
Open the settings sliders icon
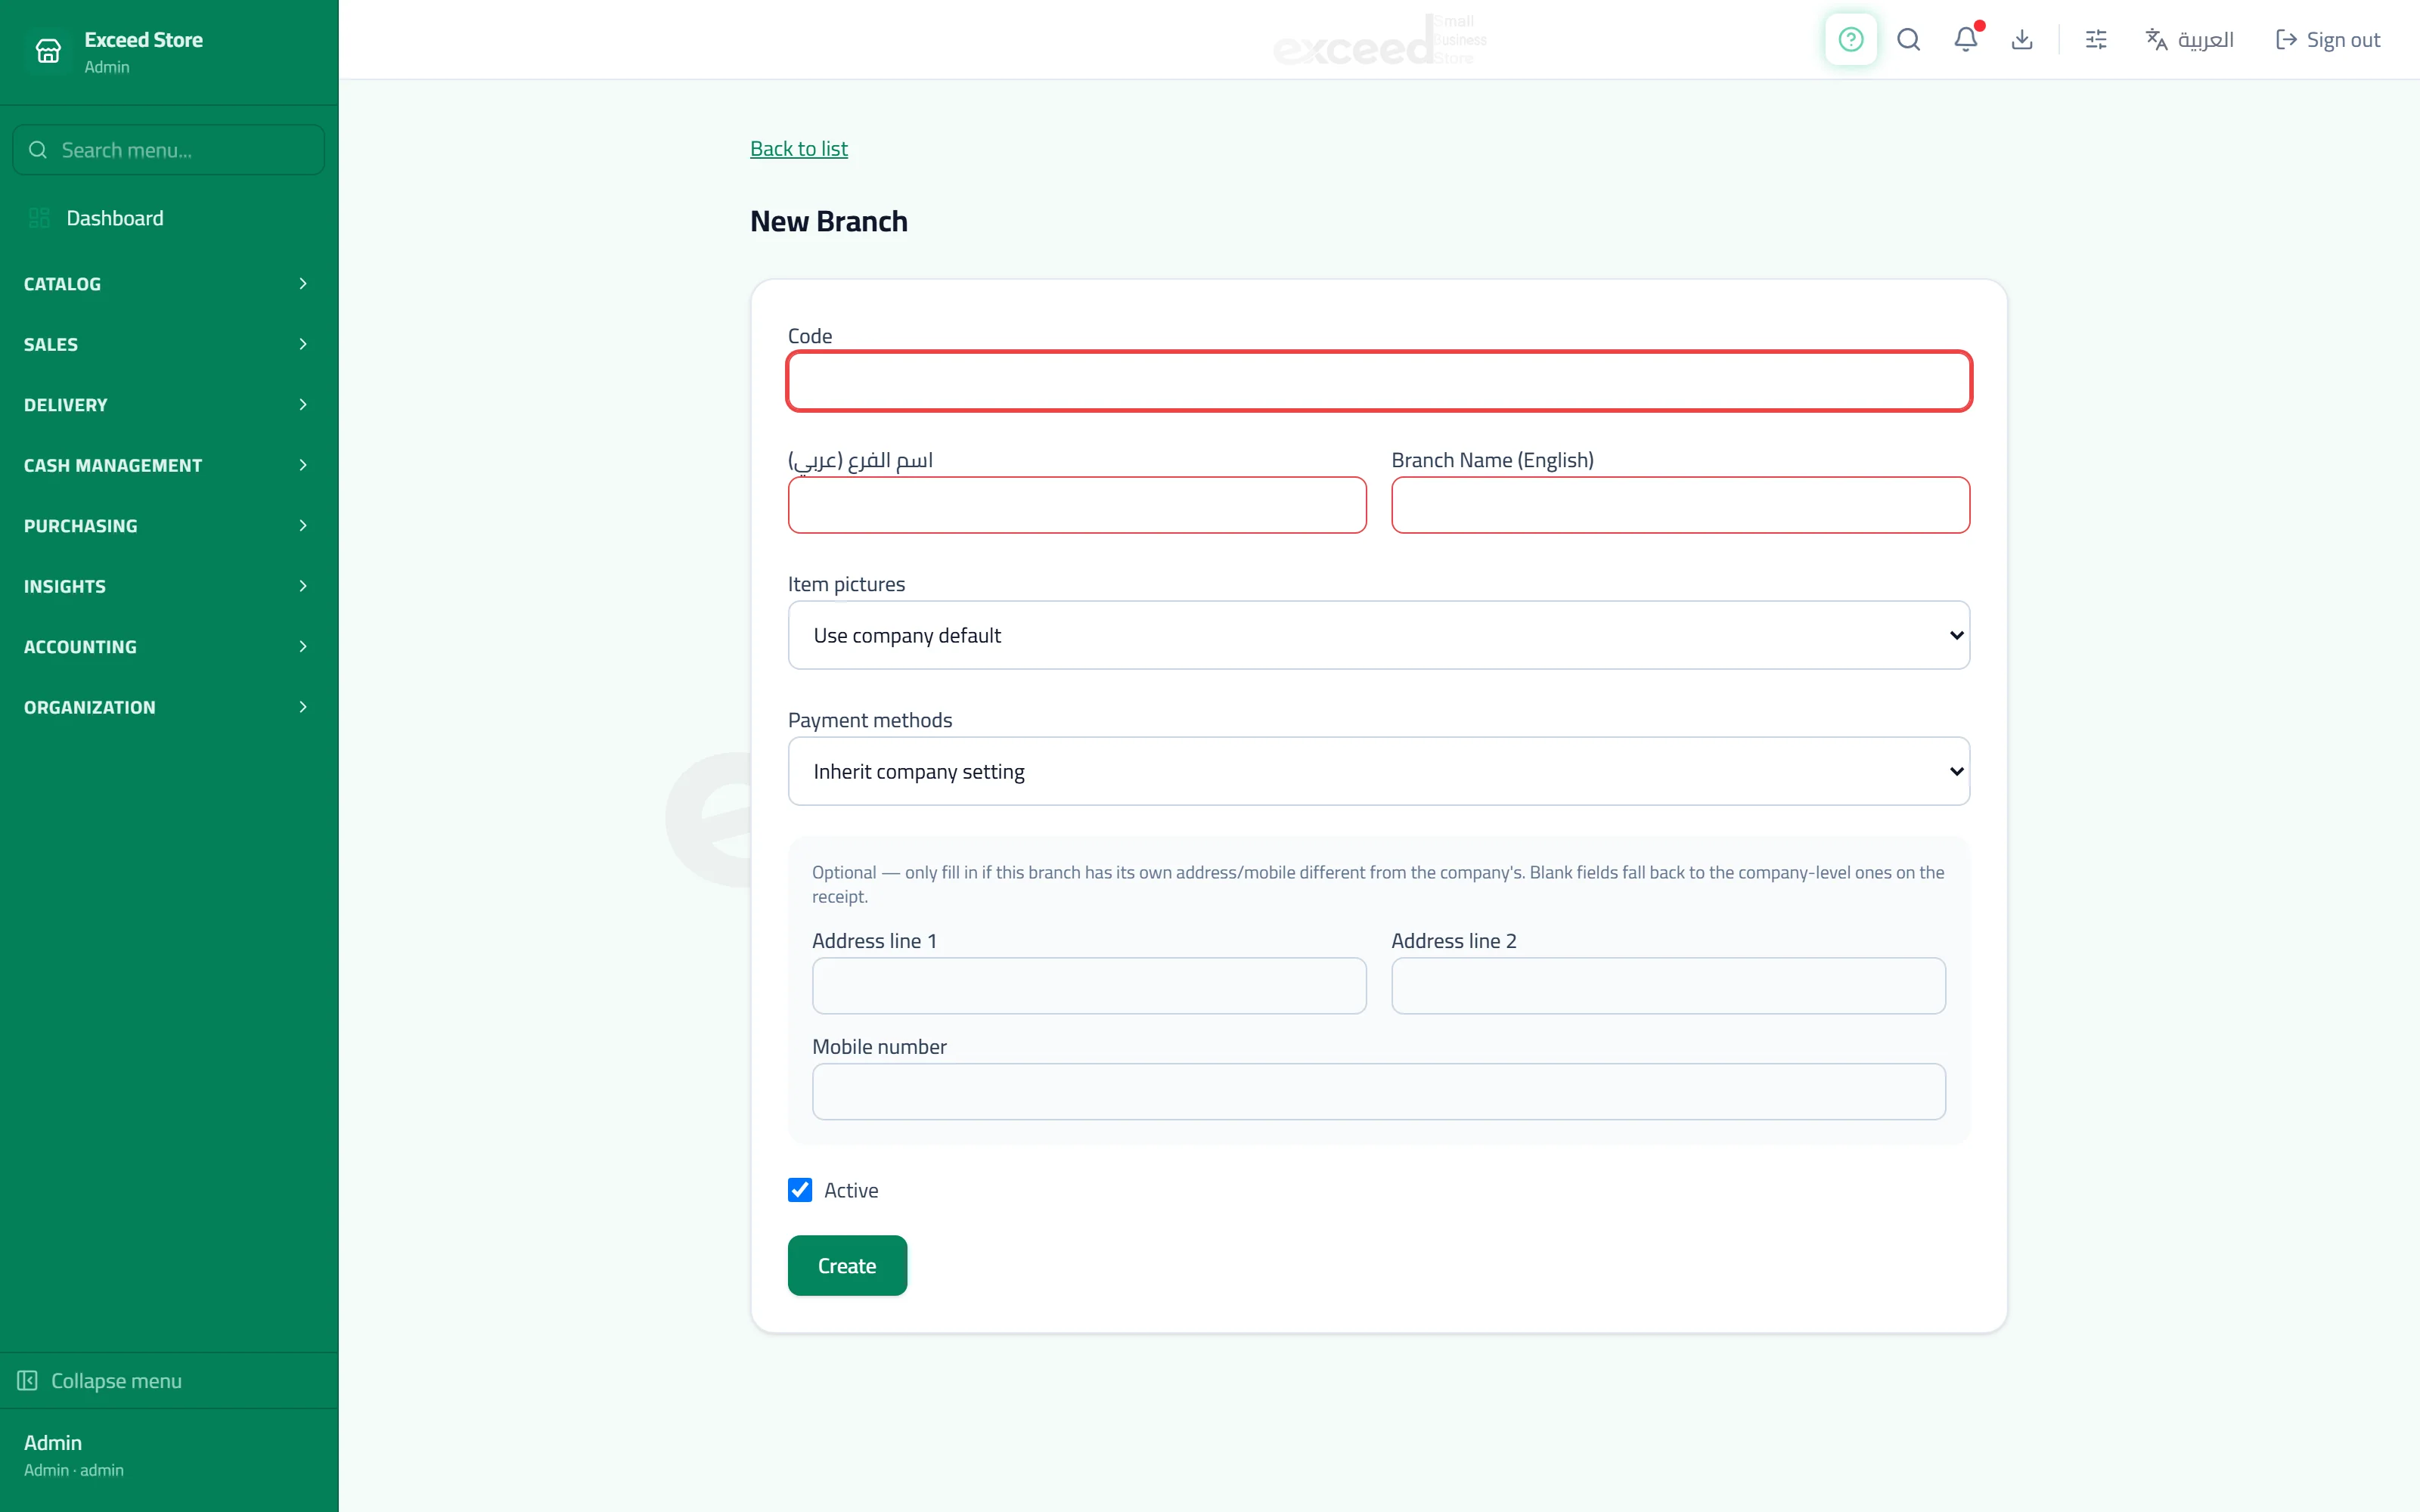[2096, 40]
